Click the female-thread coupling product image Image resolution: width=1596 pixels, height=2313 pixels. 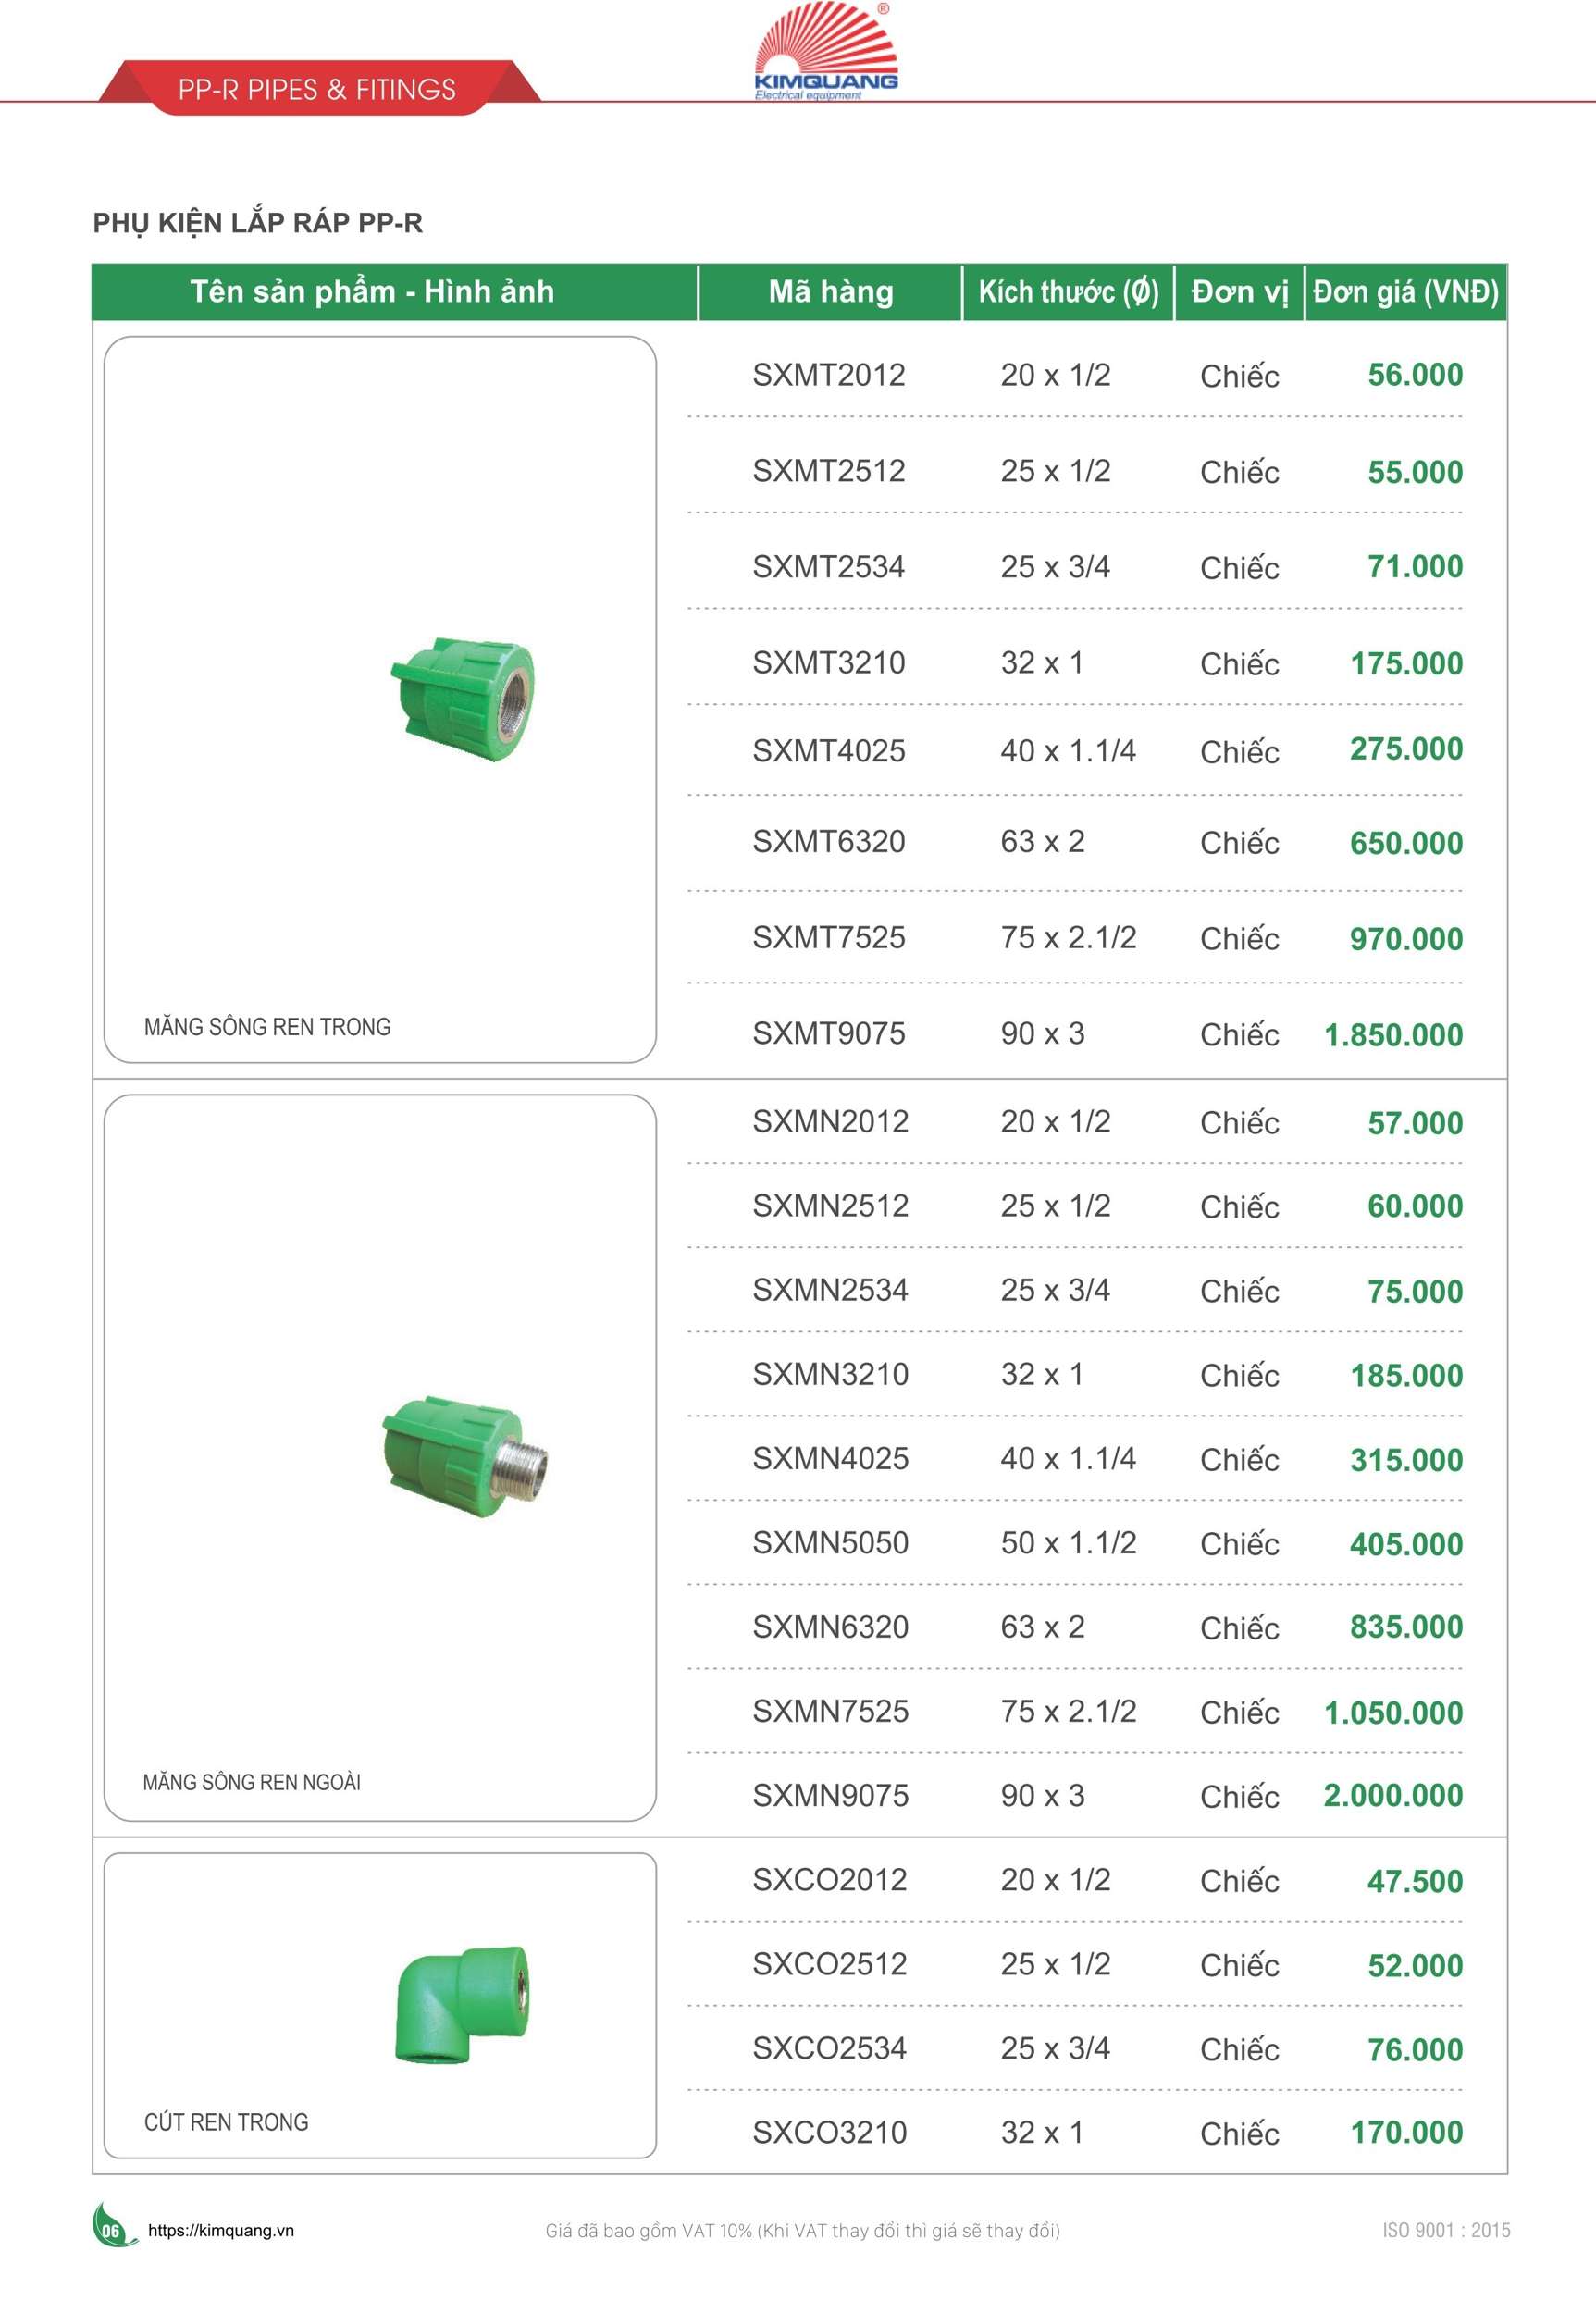(x=463, y=699)
